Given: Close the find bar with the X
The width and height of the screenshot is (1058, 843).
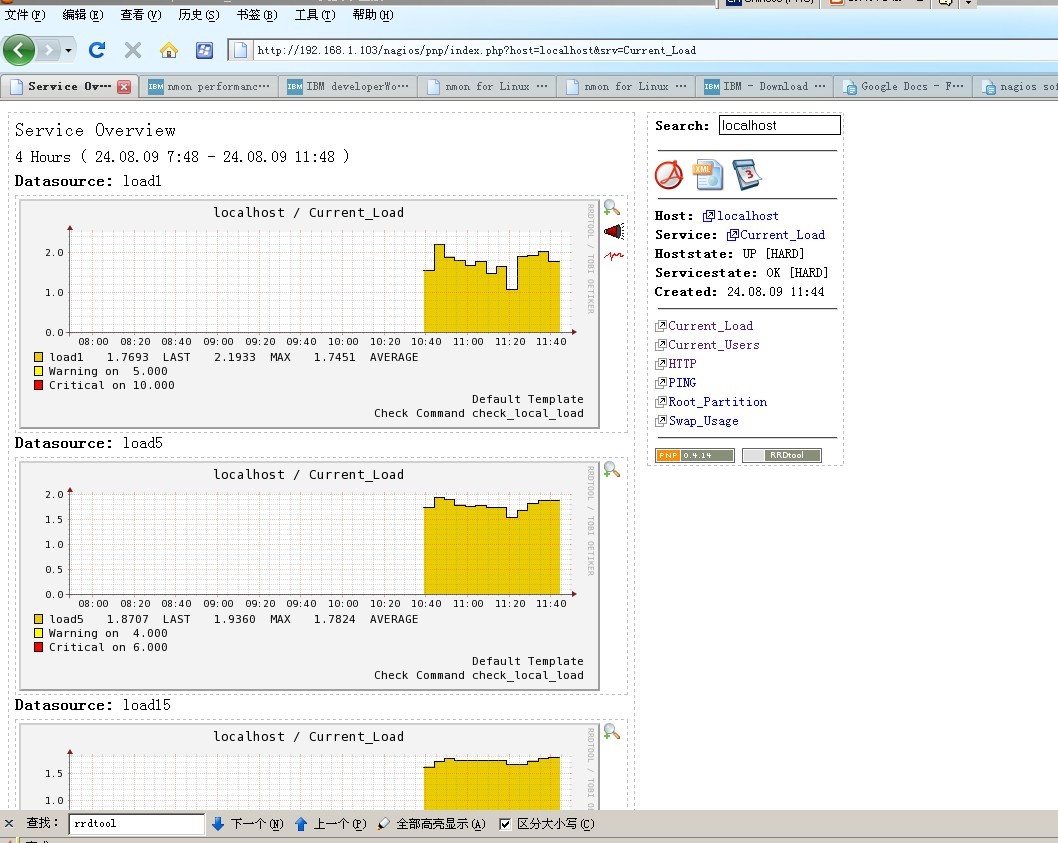Looking at the screenshot, I should pyautogui.click(x=9, y=823).
